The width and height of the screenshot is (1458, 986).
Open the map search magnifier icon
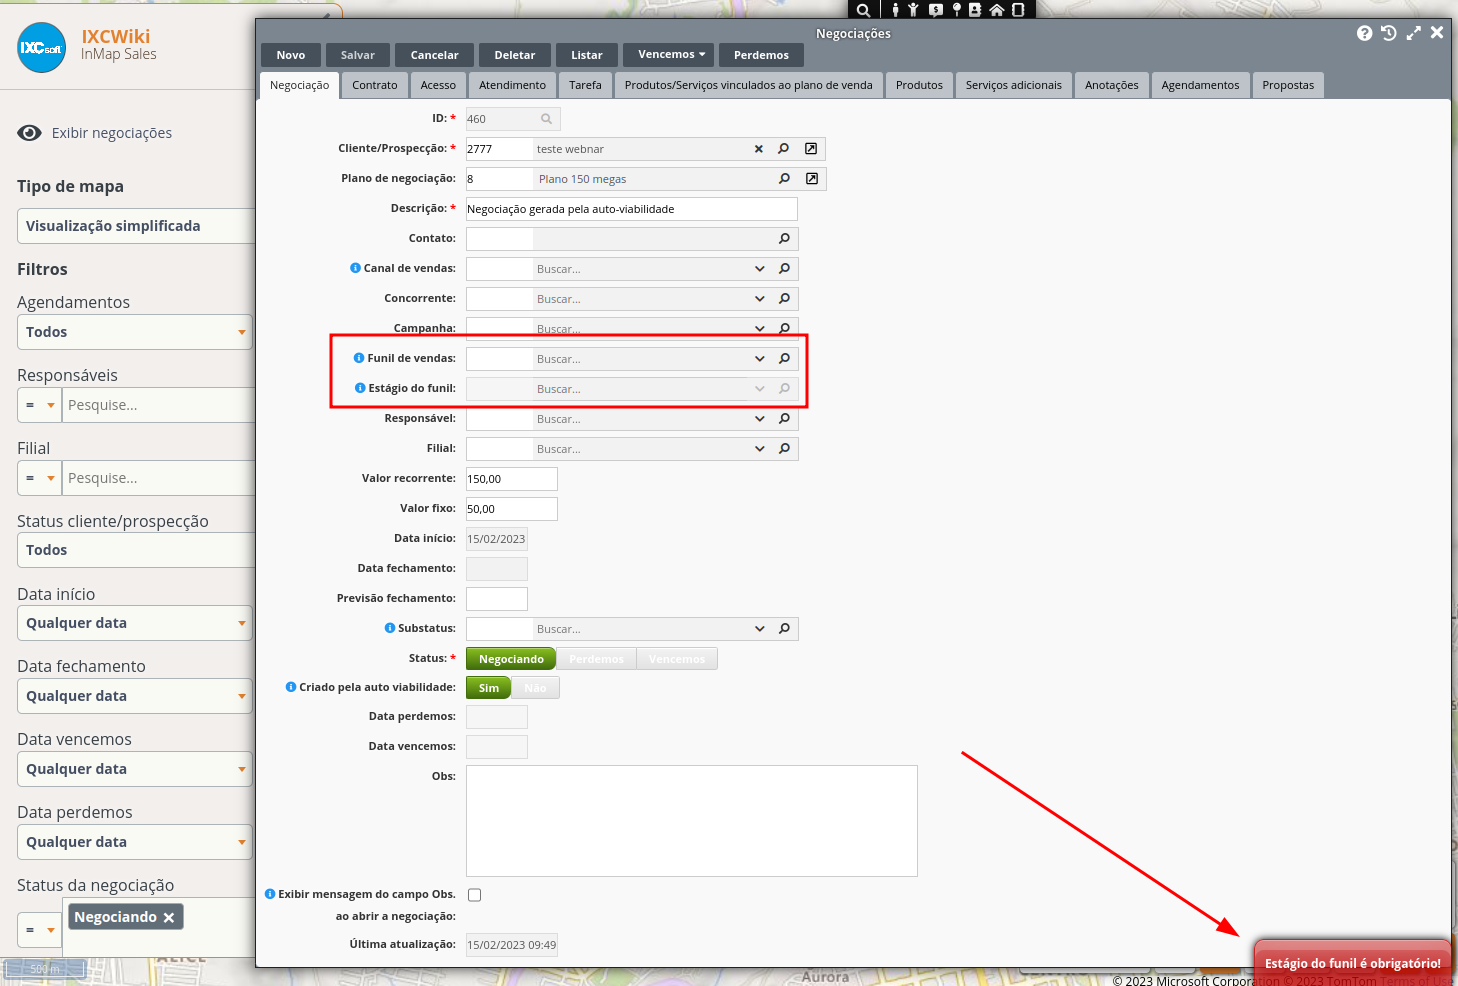click(863, 10)
